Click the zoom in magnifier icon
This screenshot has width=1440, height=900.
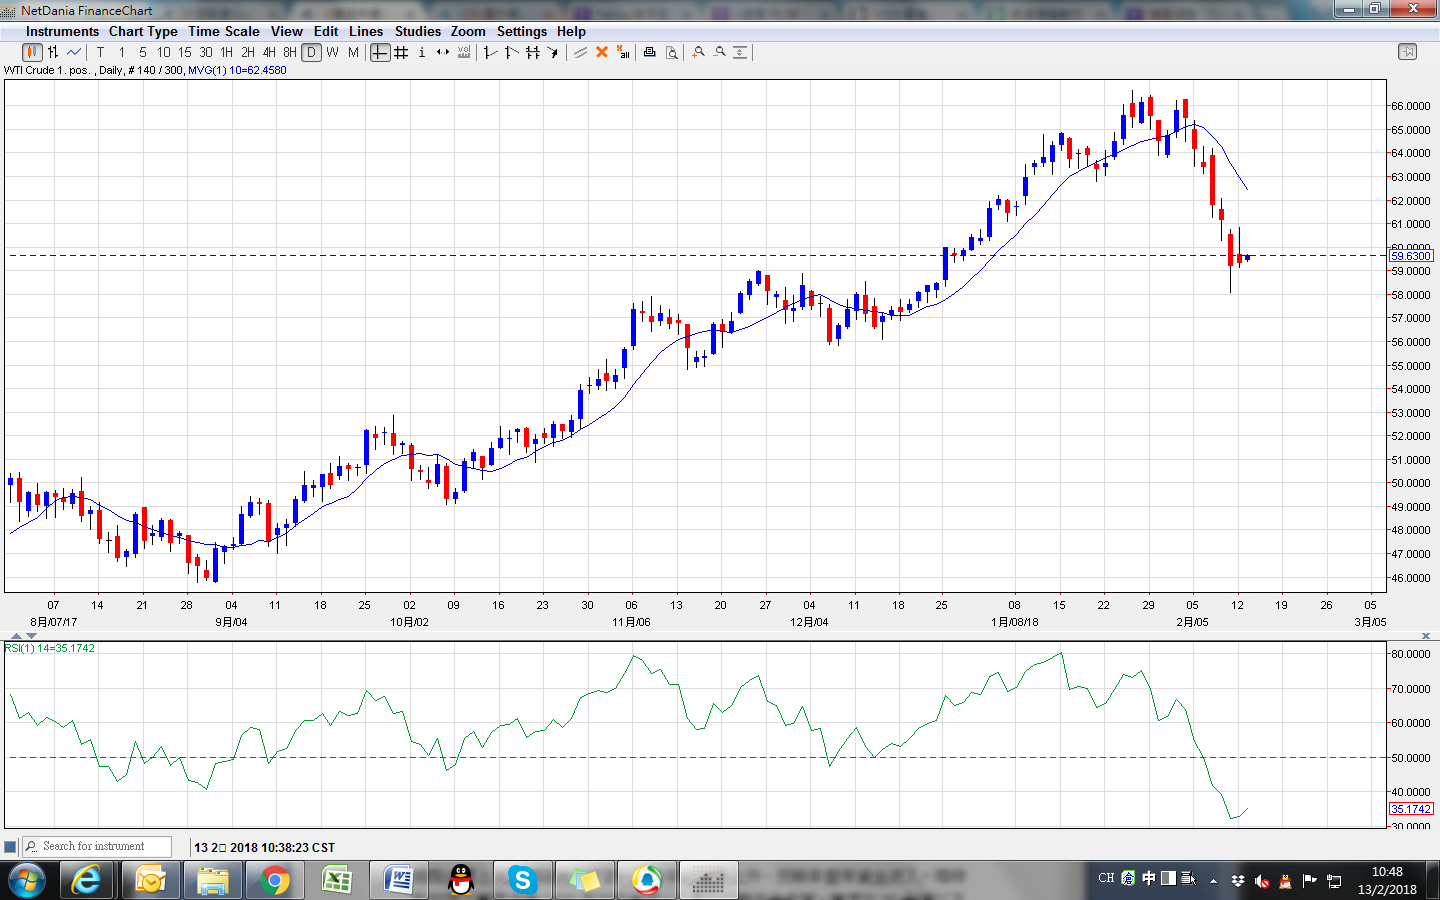coord(699,52)
